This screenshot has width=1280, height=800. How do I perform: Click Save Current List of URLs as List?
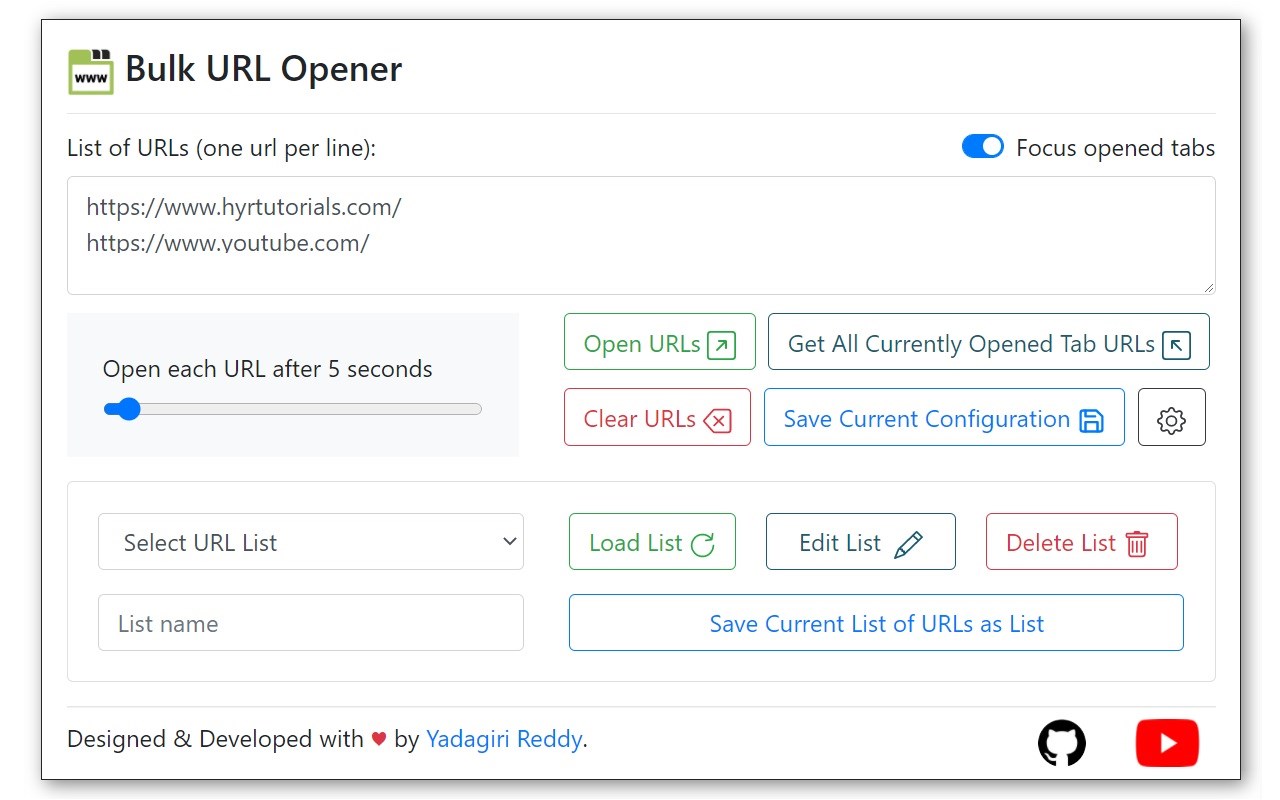(876, 623)
